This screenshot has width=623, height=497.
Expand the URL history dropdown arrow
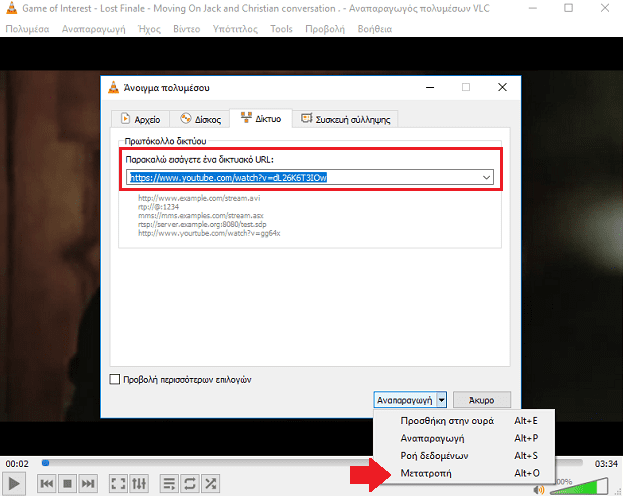click(x=486, y=177)
